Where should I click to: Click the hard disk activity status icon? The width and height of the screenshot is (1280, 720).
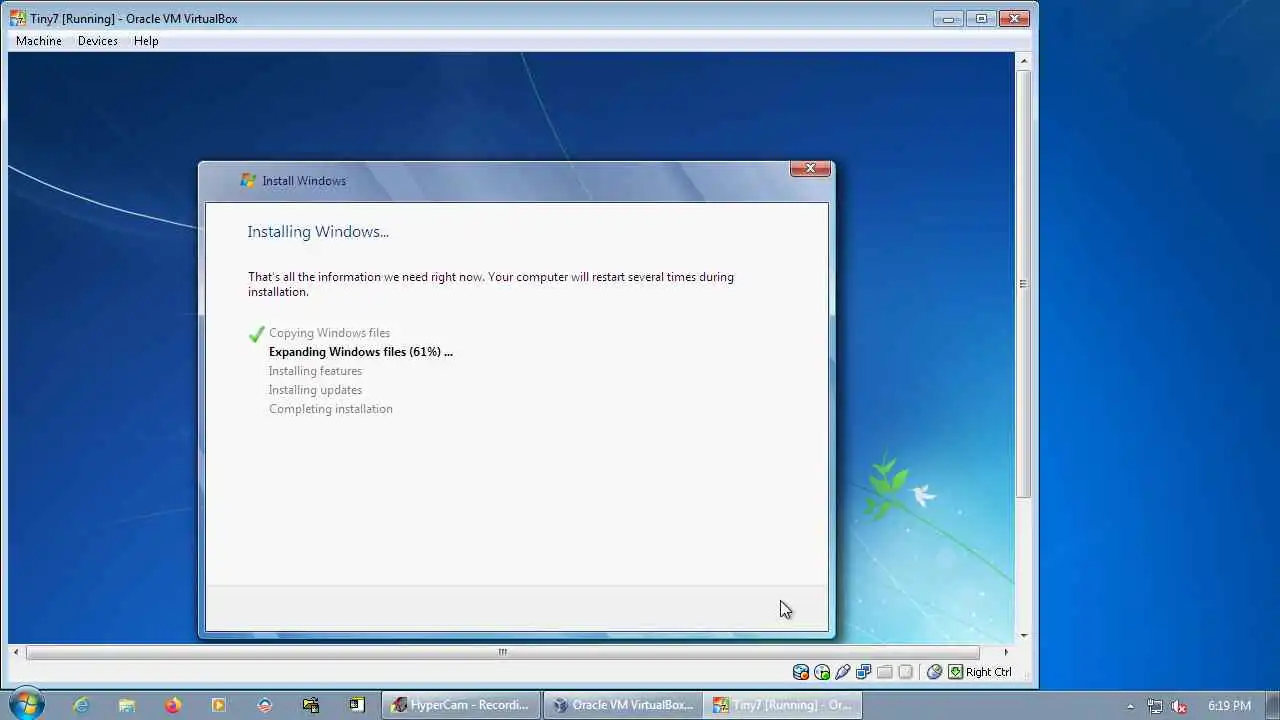[x=800, y=672]
